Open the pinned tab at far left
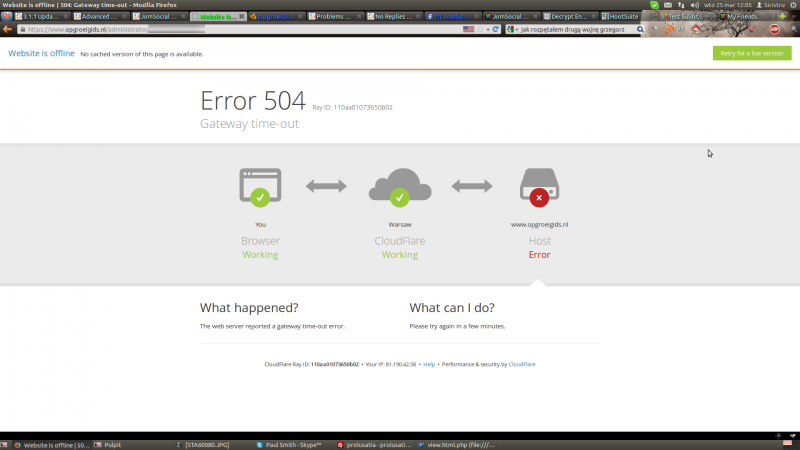This screenshot has height=450, width=800. click(6, 16)
